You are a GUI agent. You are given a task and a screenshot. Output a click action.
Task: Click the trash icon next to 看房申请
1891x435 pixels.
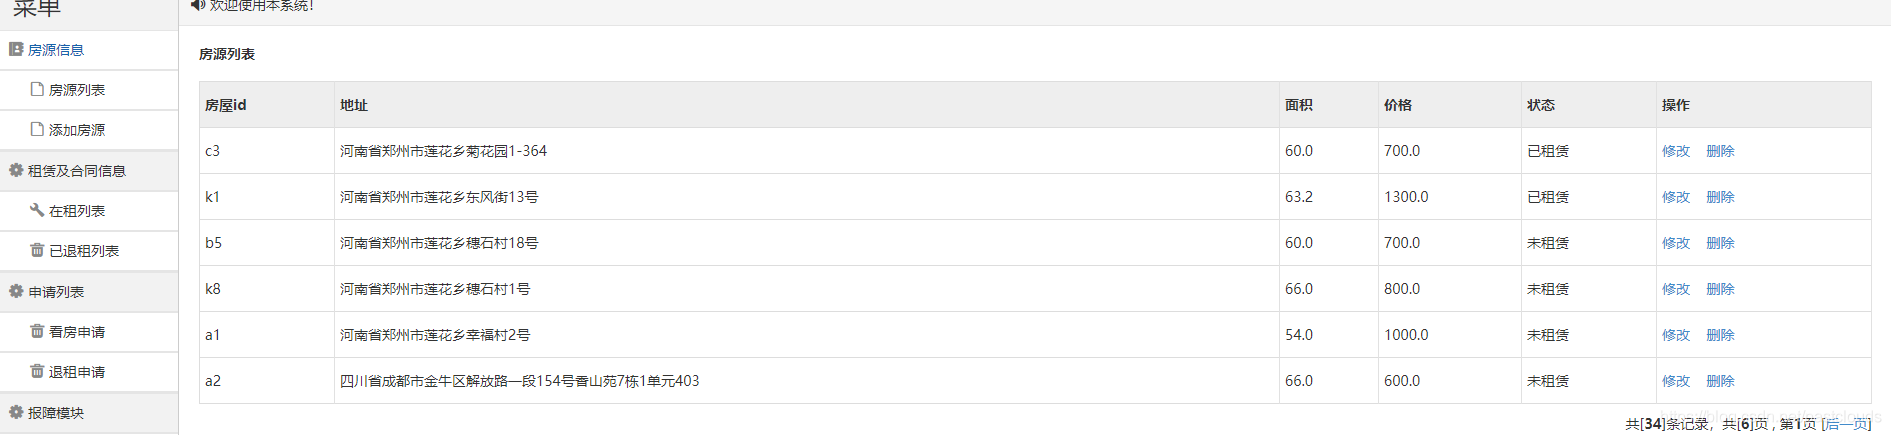[37, 331]
